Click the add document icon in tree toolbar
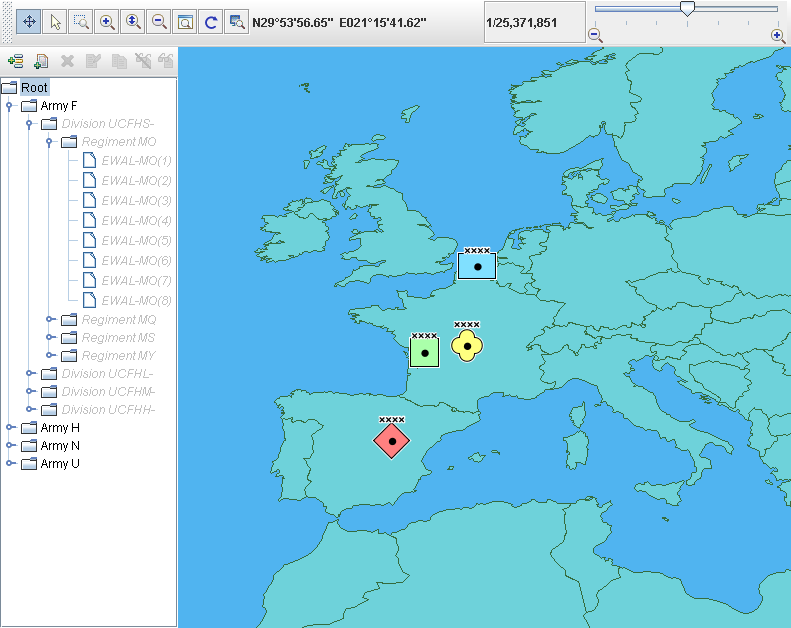791x628 pixels. tap(41, 61)
